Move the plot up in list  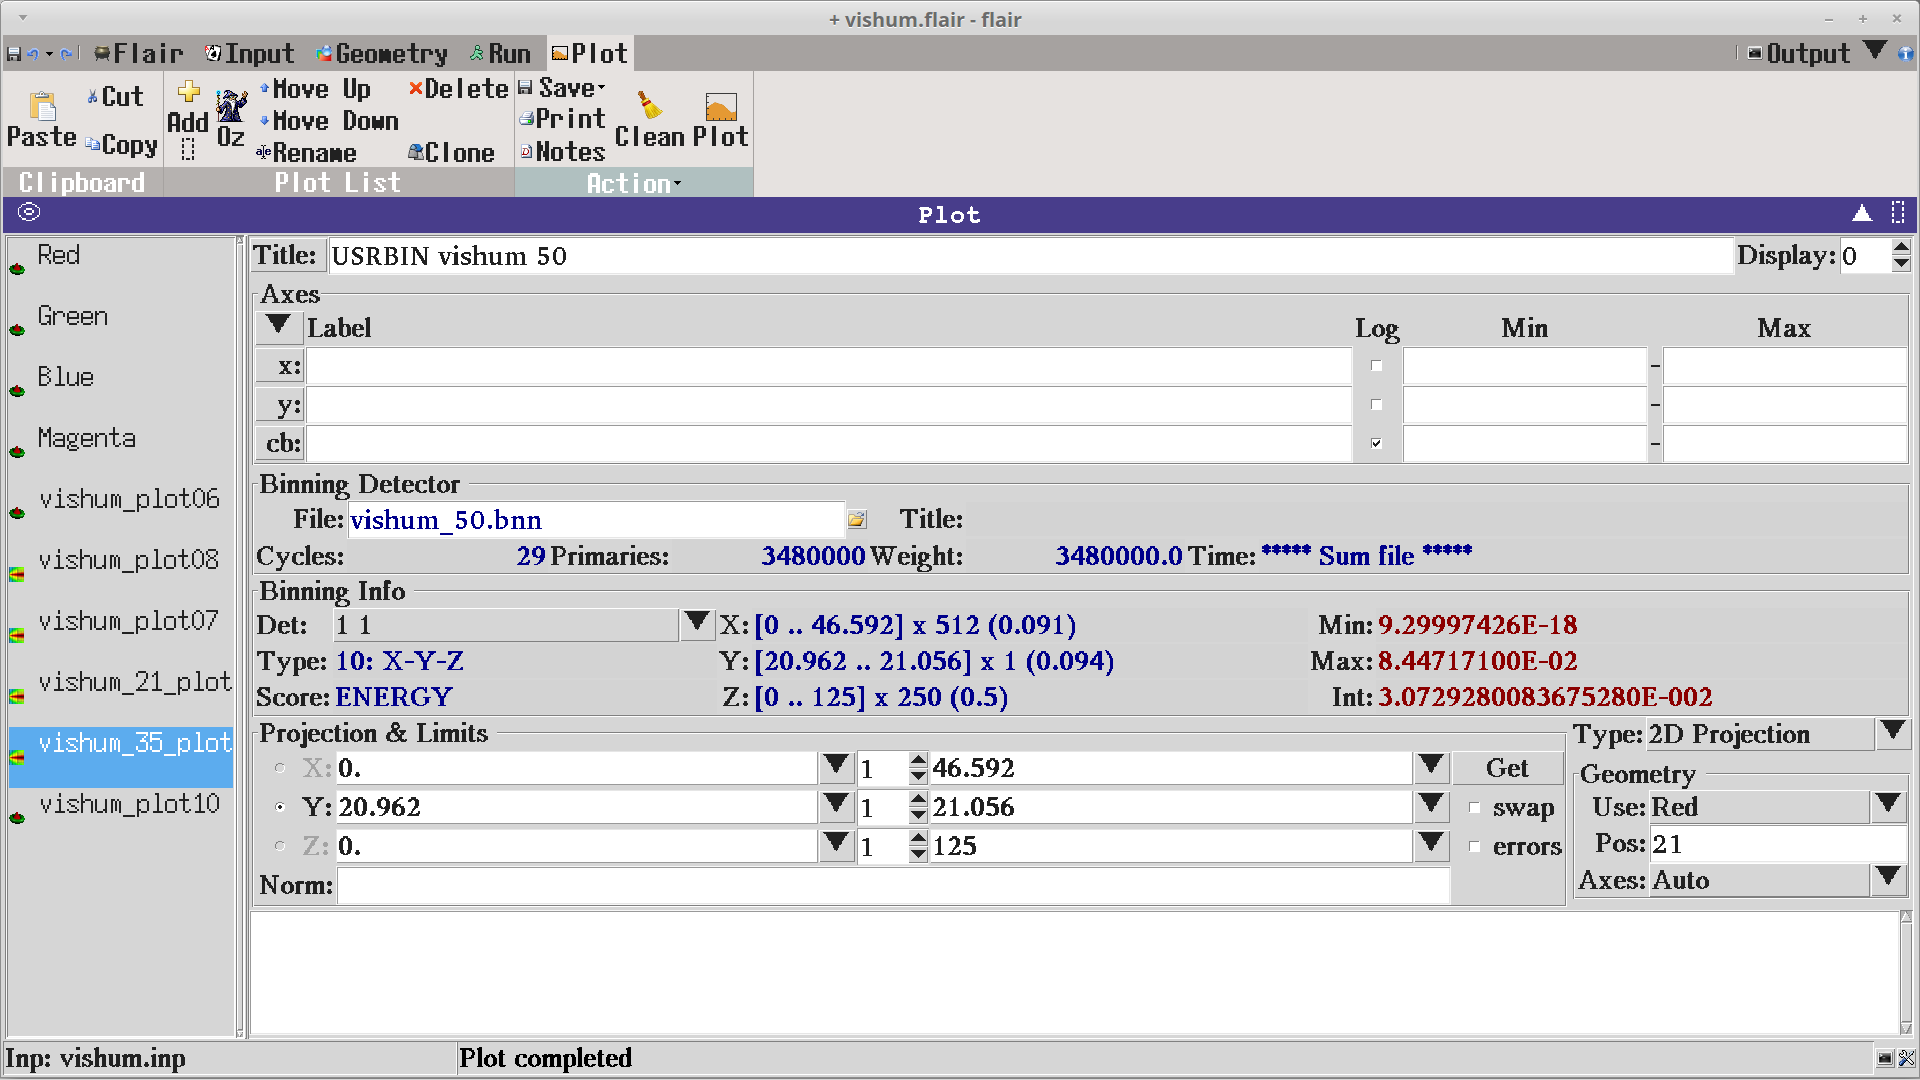click(x=315, y=89)
